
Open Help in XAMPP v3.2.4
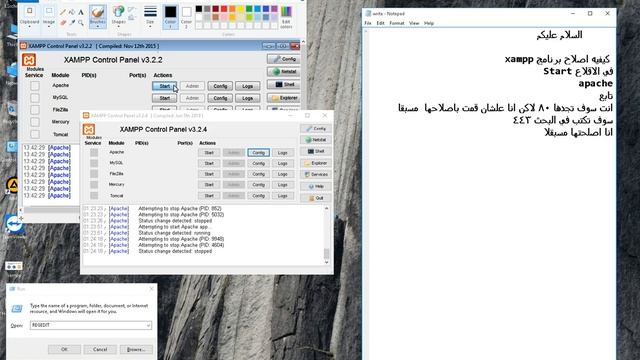(x=316, y=187)
